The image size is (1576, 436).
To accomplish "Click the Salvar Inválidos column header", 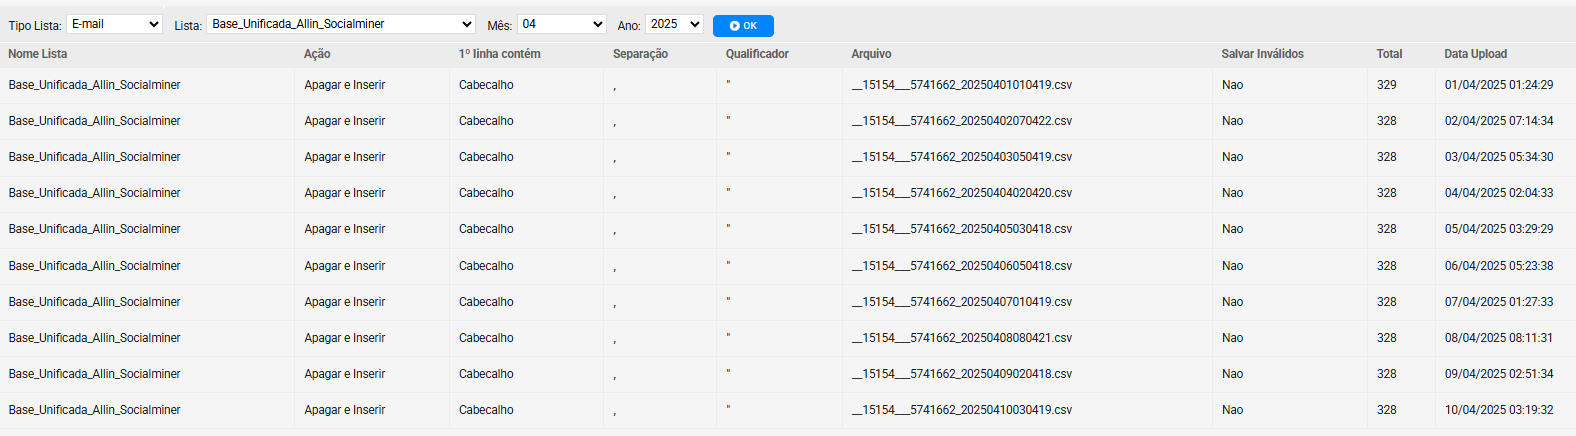I will point(1262,54).
